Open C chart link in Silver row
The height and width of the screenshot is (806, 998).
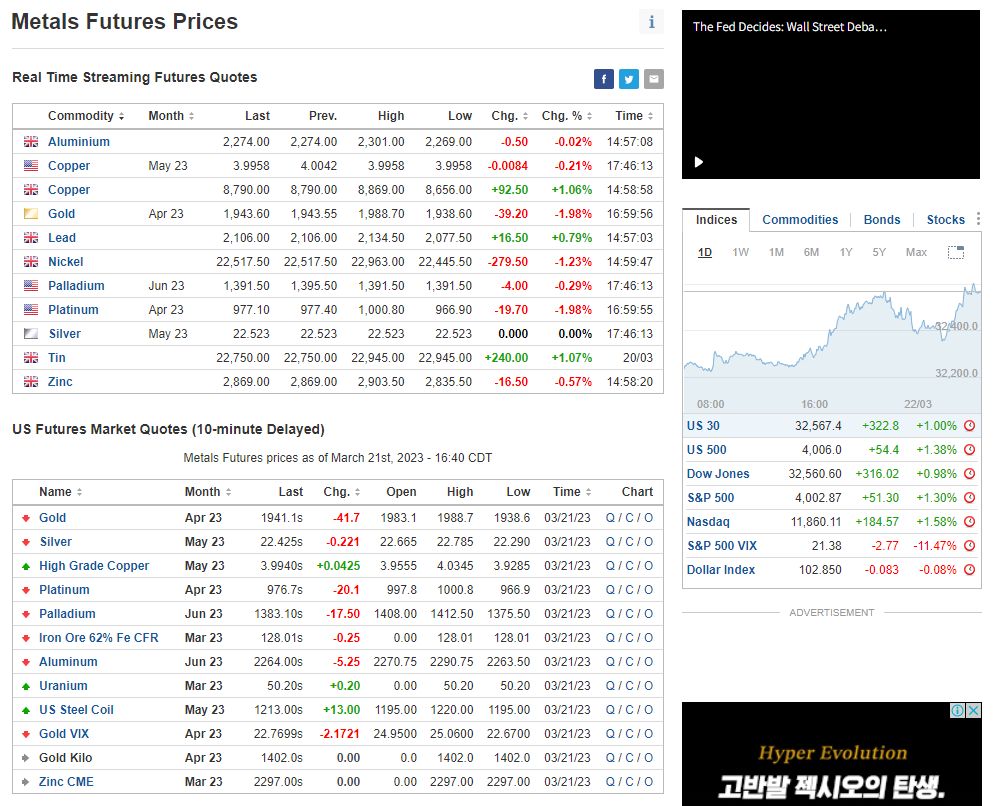[x=629, y=542]
